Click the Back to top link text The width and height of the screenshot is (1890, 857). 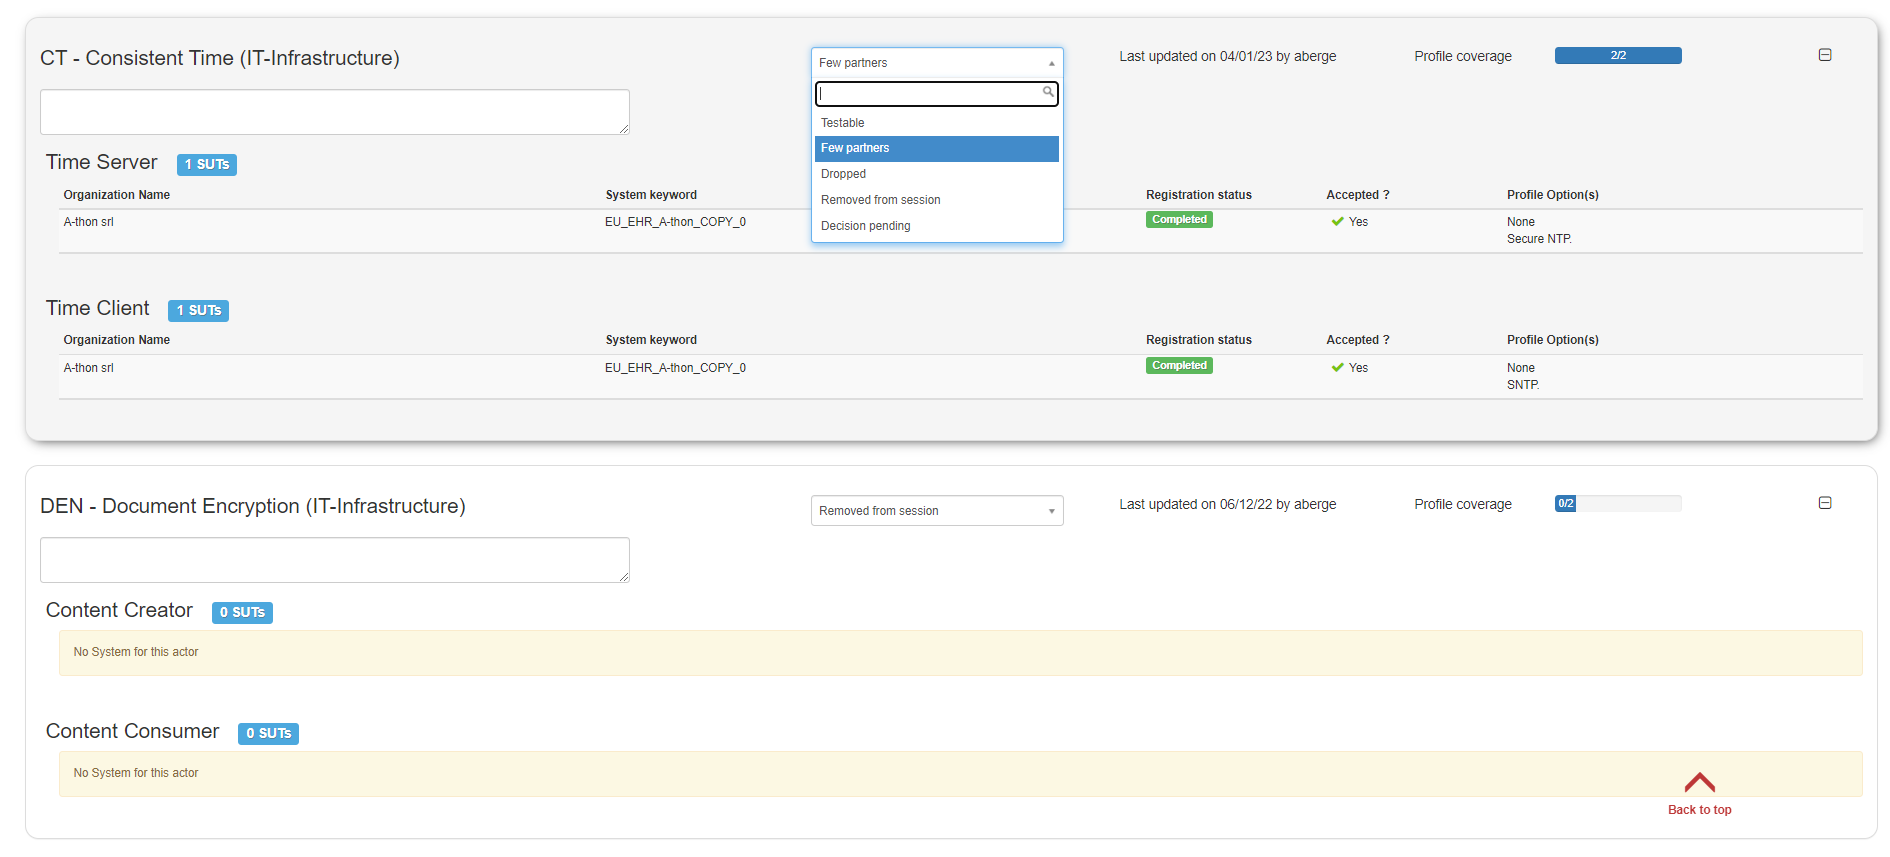(x=1699, y=810)
